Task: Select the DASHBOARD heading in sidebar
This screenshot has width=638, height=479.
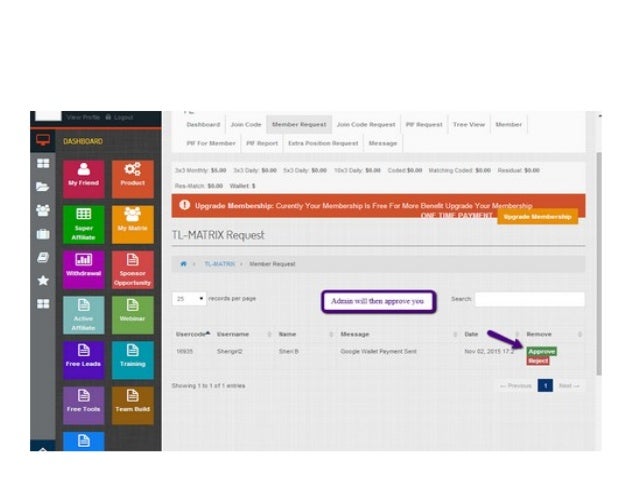Action: point(83,141)
